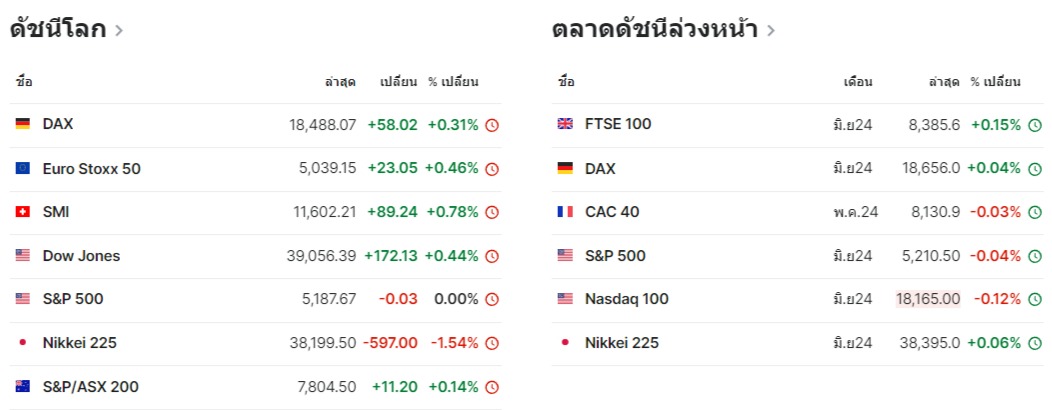Open the Nasdaq 100 futures link
This screenshot has height=410, width=1052.
[626, 299]
